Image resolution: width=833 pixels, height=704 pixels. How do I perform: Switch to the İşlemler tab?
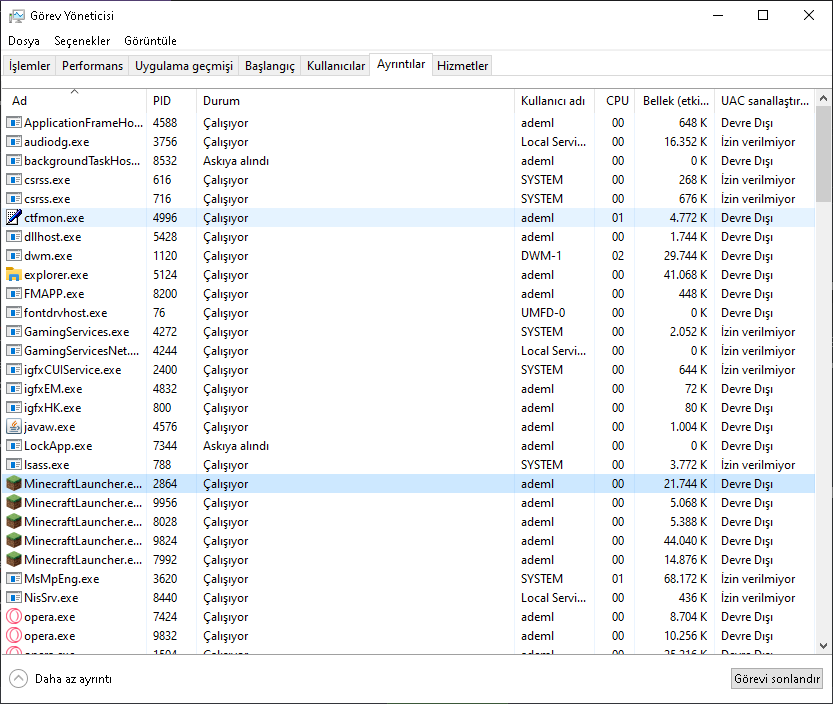click(29, 66)
